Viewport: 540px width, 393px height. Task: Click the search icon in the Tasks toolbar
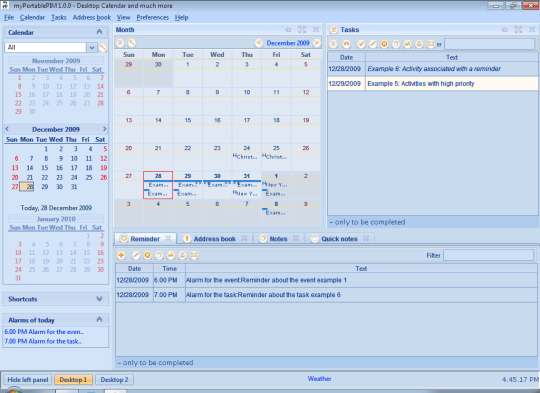[x=408, y=44]
